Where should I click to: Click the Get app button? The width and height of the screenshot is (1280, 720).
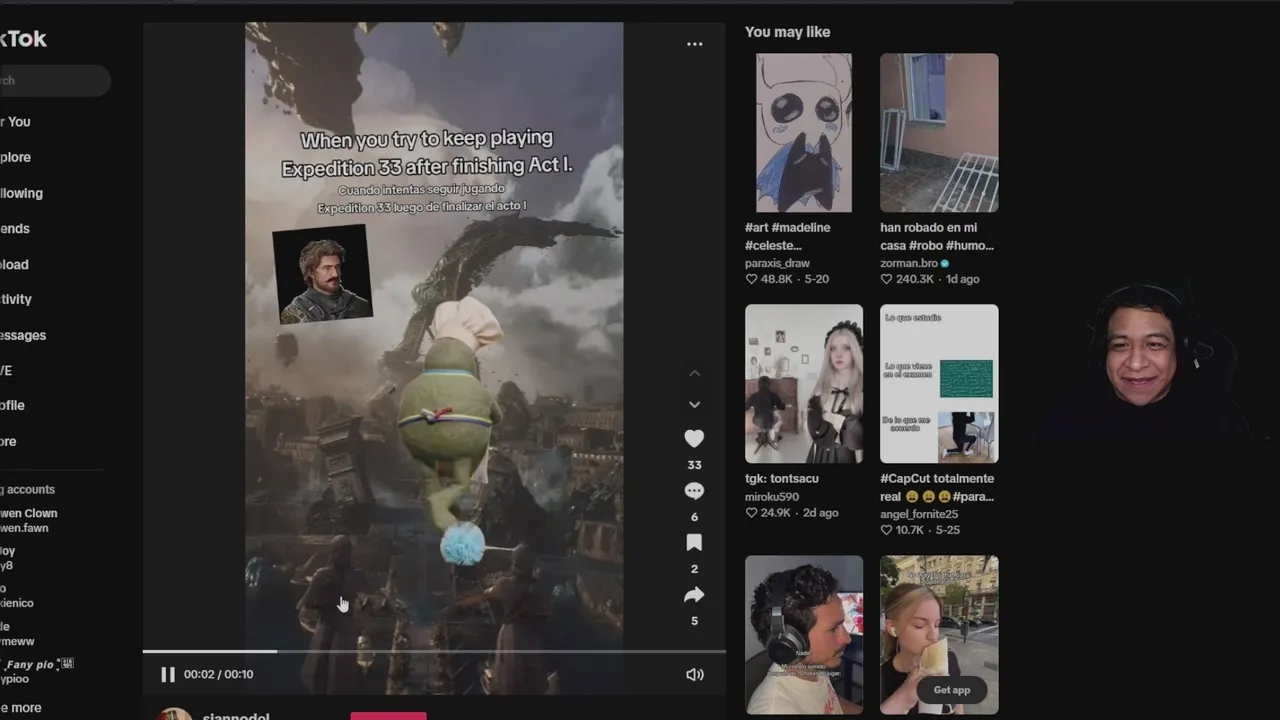pos(952,690)
